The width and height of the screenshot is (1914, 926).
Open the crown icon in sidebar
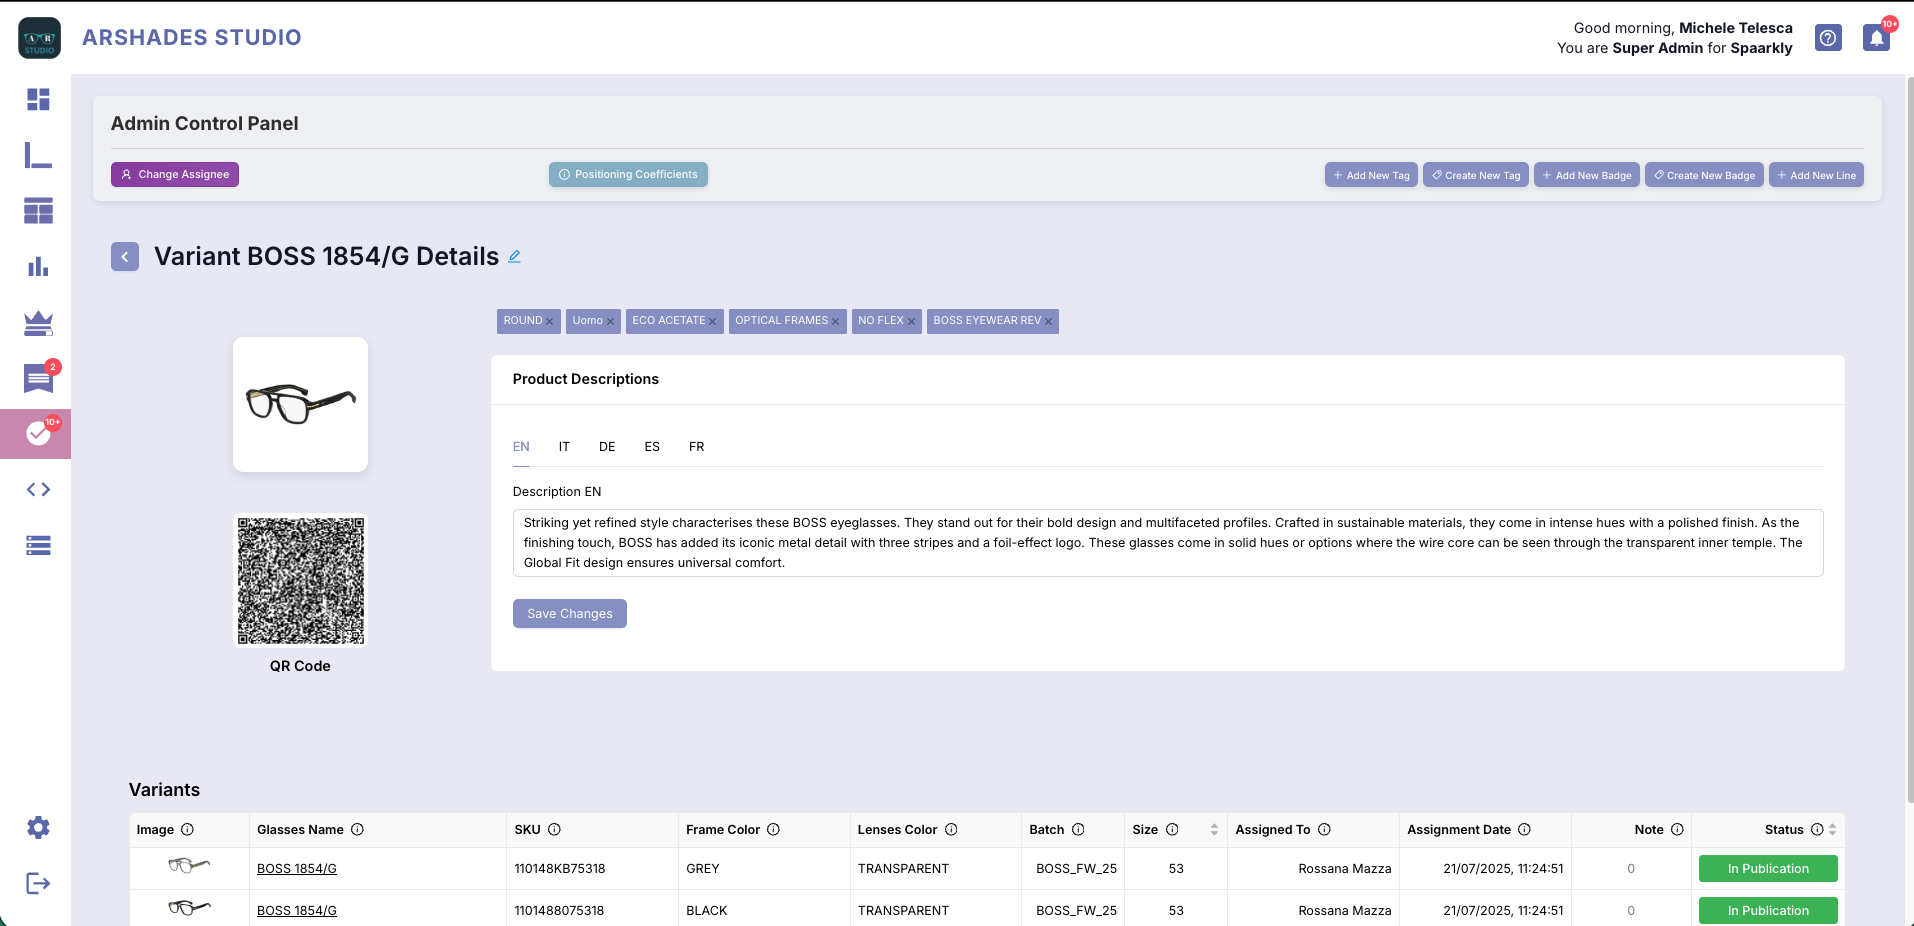pos(38,323)
